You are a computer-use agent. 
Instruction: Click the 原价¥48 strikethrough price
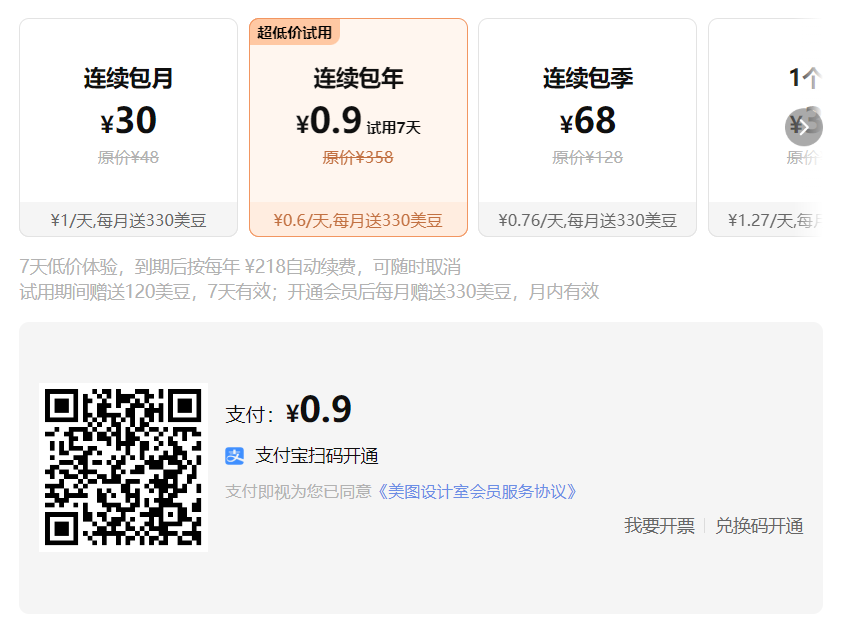coord(128,157)
